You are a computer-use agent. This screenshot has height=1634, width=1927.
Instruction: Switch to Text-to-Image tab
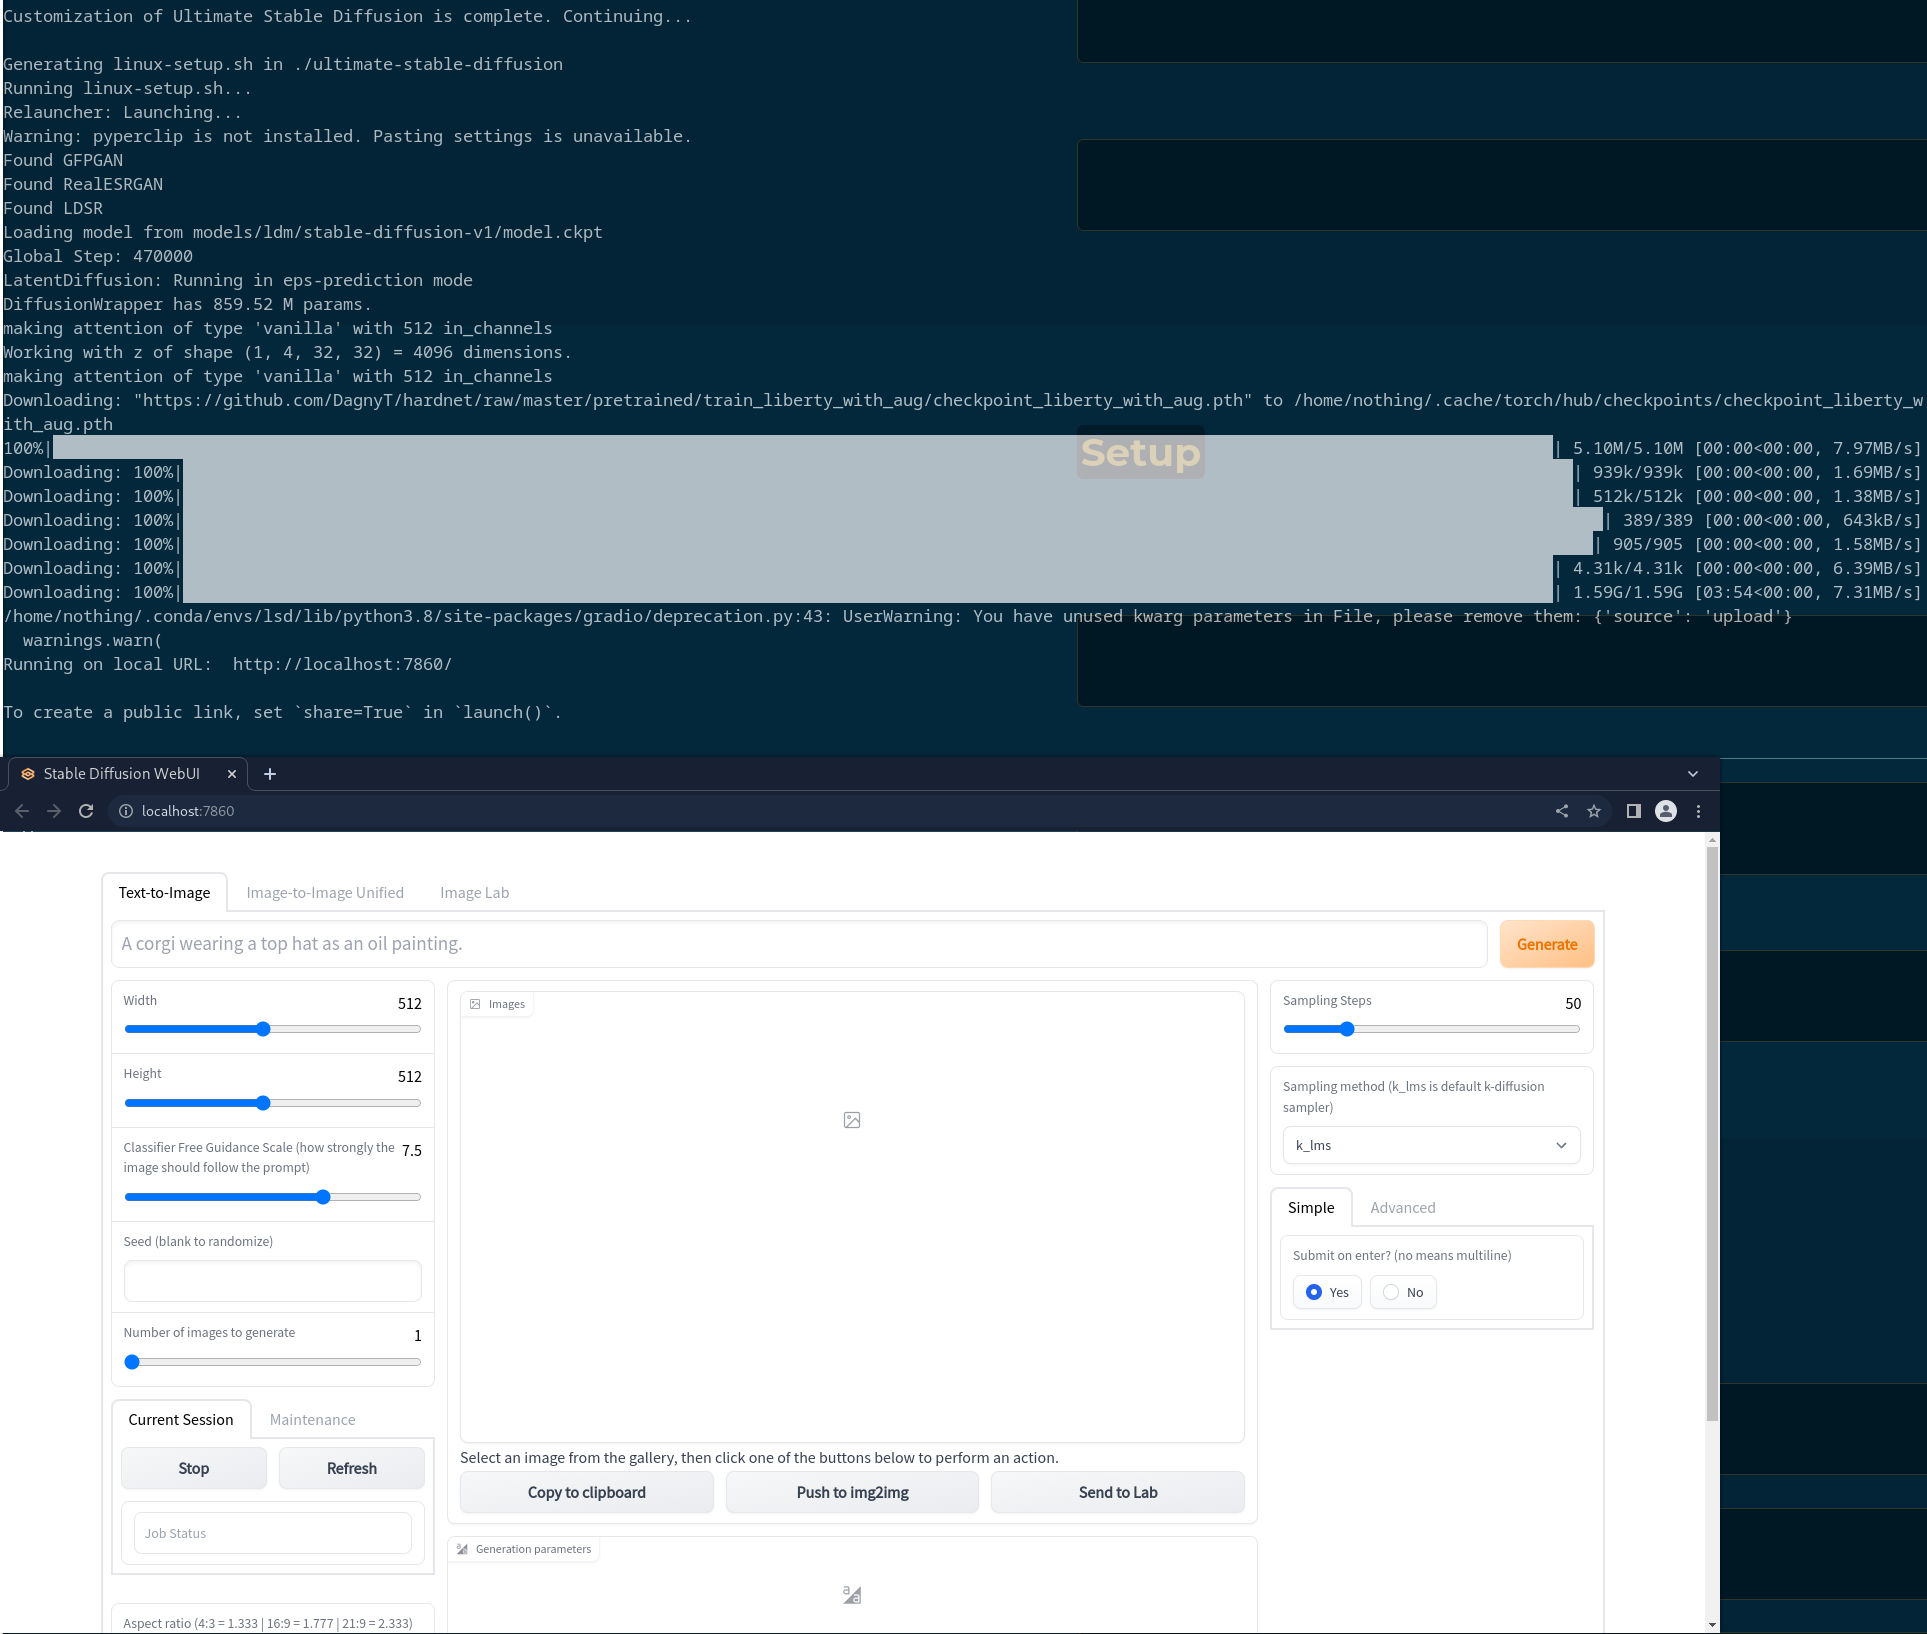(x=164, y=893)
